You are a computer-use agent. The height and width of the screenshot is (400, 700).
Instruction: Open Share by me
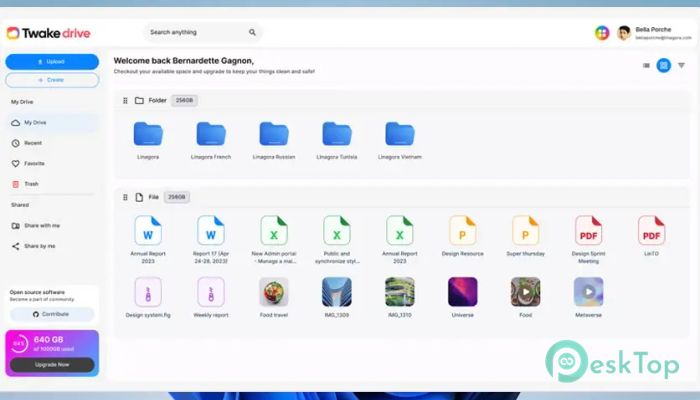click(x=33, y=246)
